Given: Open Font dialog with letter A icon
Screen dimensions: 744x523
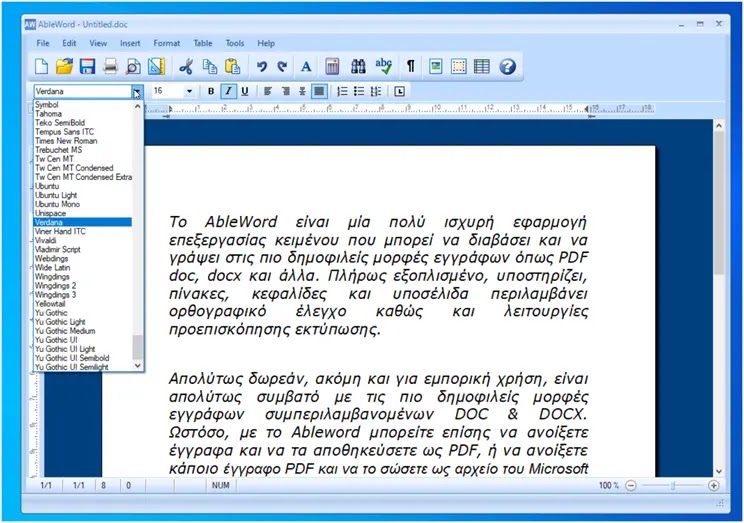Looking at the screenshot, I should (306, 66).
